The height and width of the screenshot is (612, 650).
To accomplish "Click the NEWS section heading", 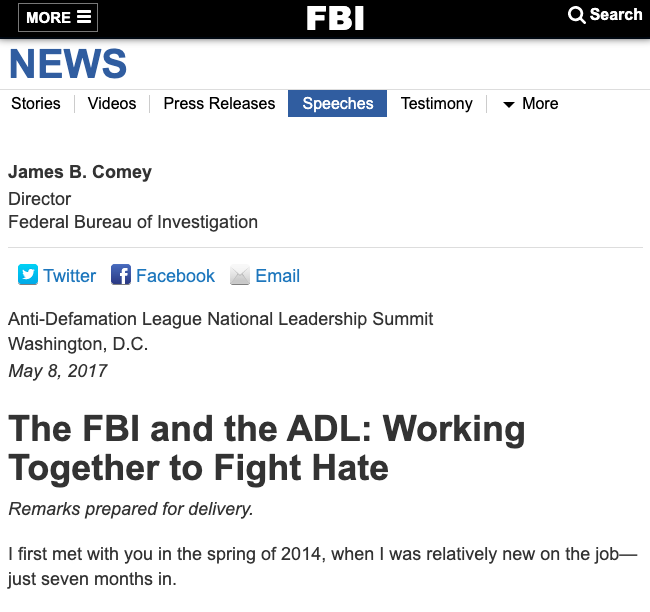I will pyautogui.click(x=68, y=65).
